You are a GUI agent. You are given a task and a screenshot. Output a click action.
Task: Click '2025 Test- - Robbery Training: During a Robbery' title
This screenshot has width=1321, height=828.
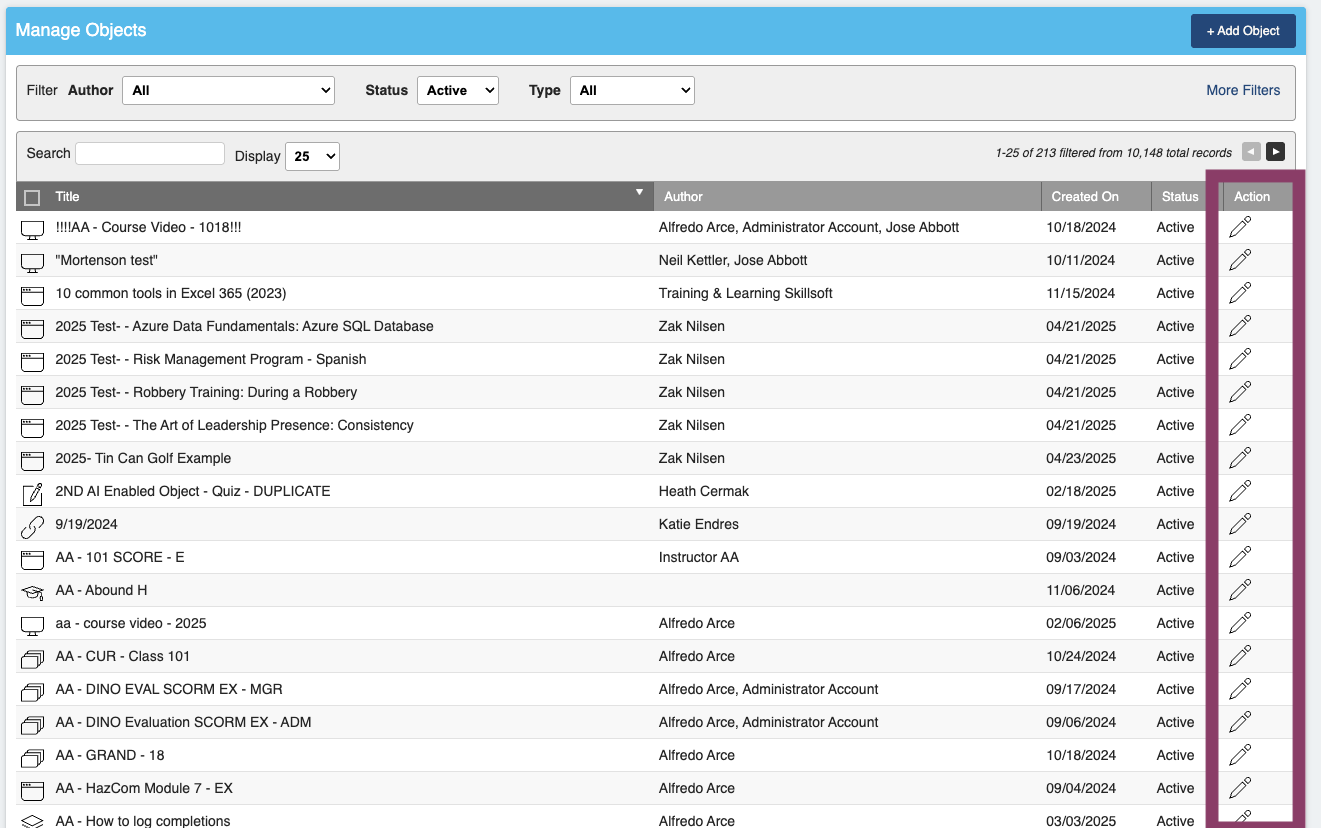pos(206,392)
